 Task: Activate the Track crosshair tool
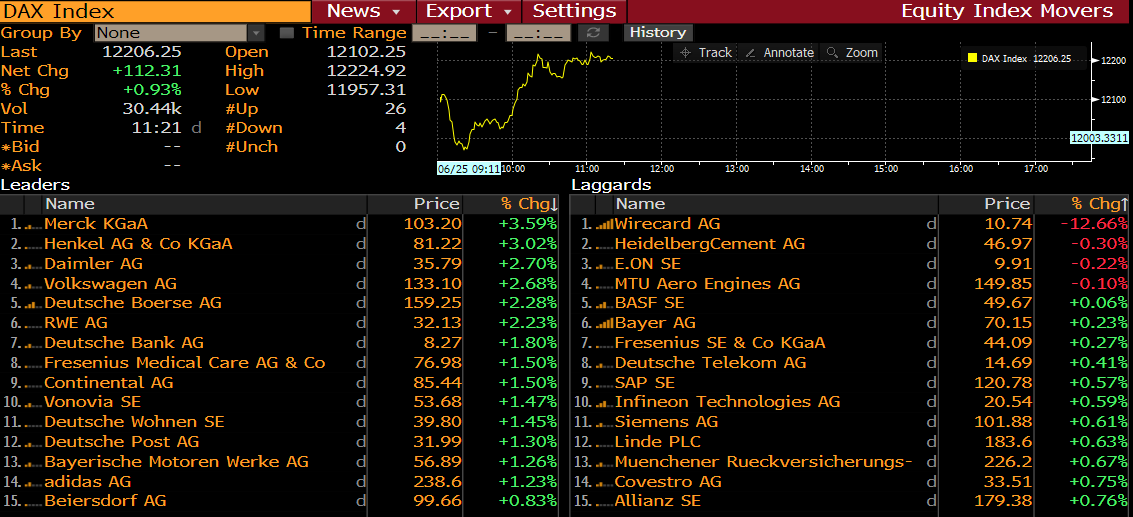coord(705,53)
